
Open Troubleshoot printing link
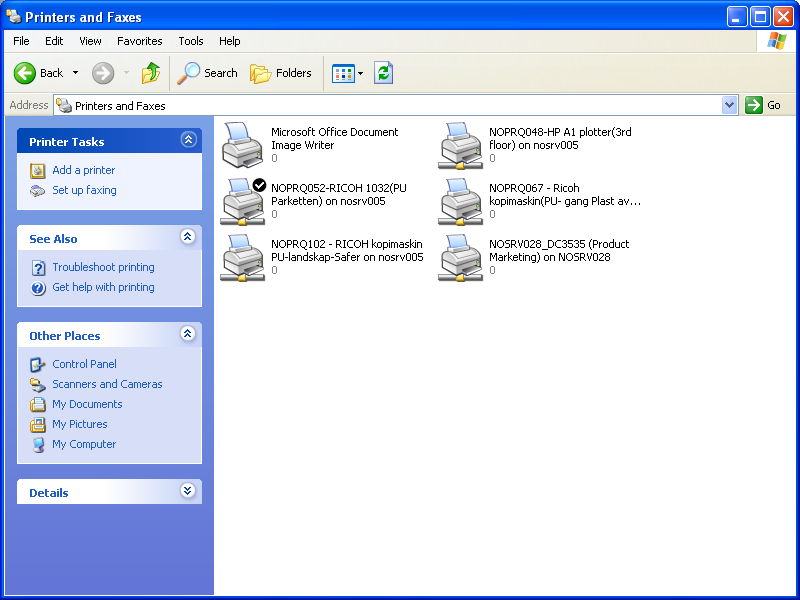[103, 267]
